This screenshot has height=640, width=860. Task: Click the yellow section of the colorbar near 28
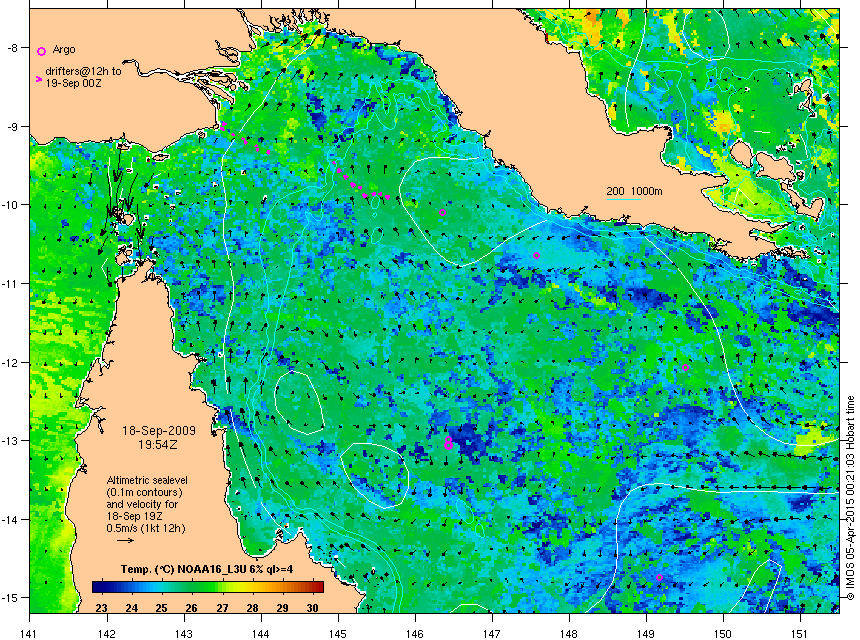pos(252,587)
